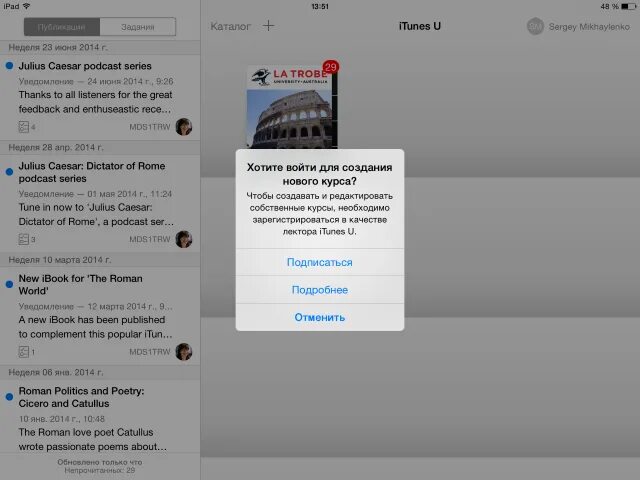Open Roman Politics and Poetry post

click(x=100, y=416)
